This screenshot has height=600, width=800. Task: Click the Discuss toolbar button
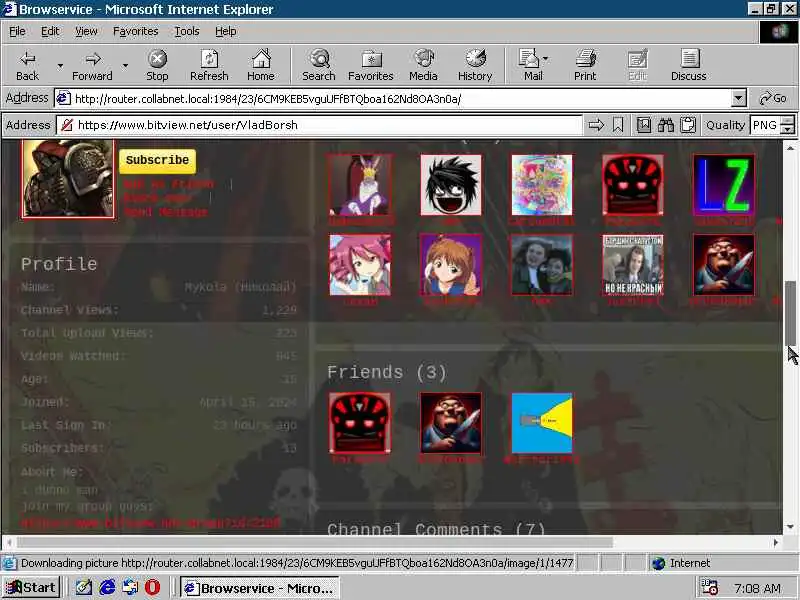tap(689, 66)
